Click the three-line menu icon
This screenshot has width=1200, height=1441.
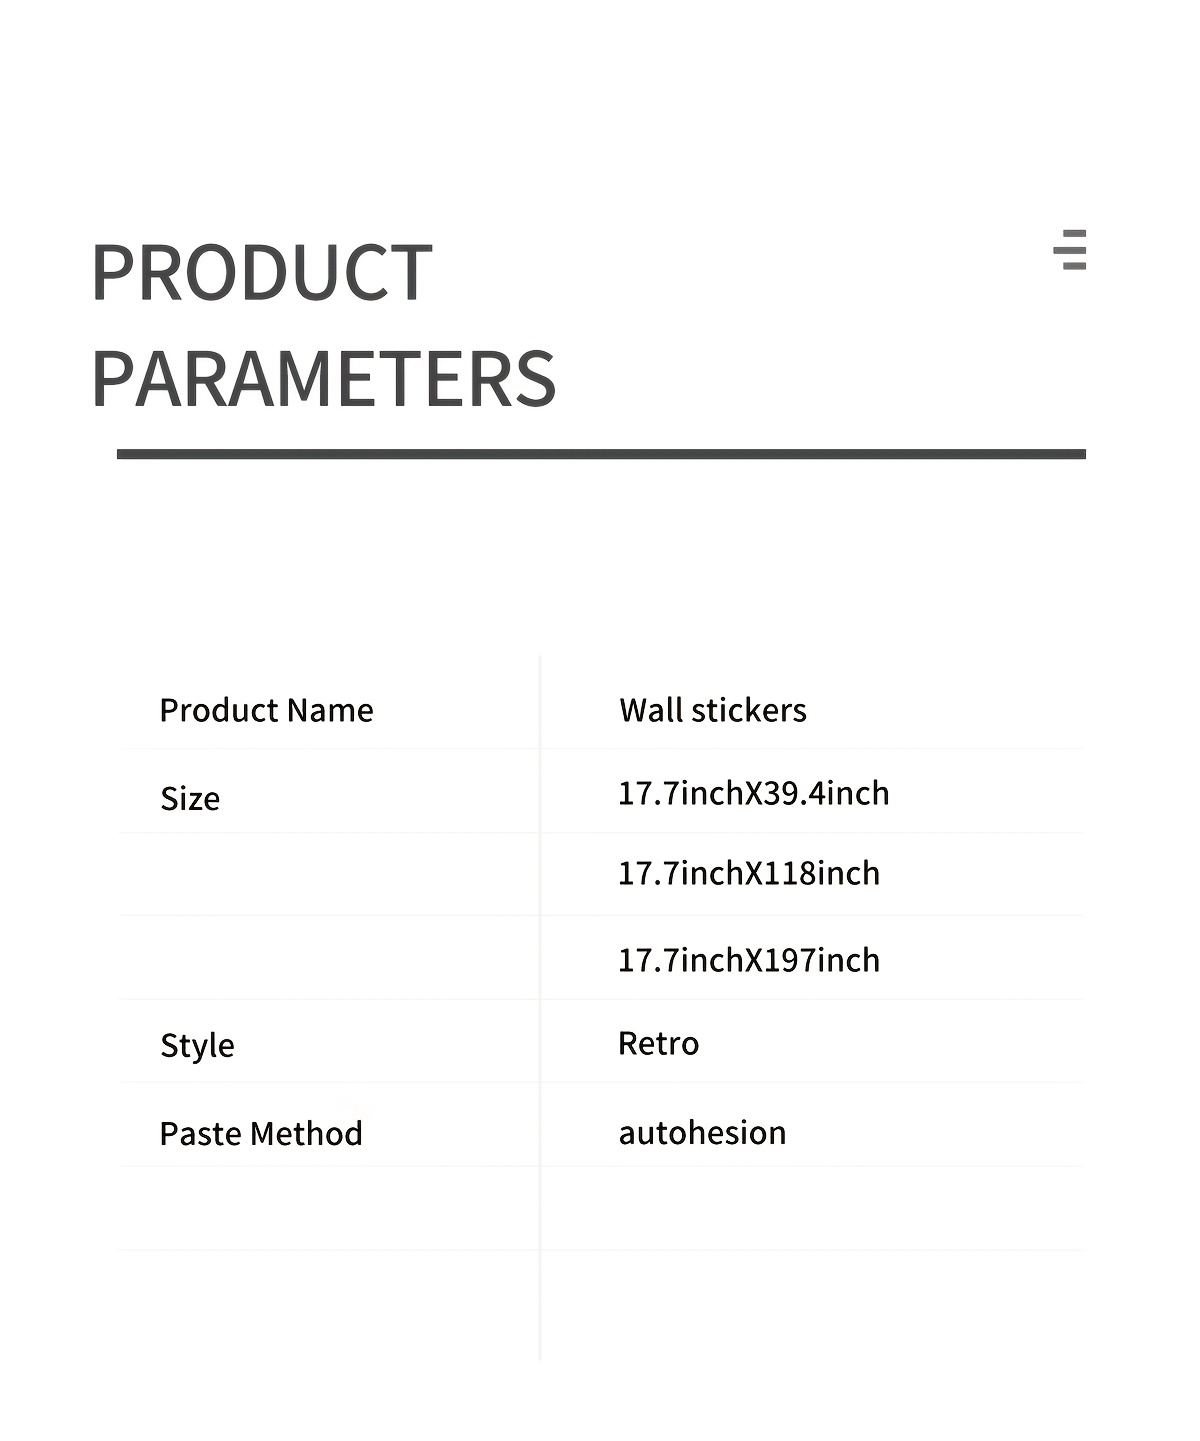1070,249
